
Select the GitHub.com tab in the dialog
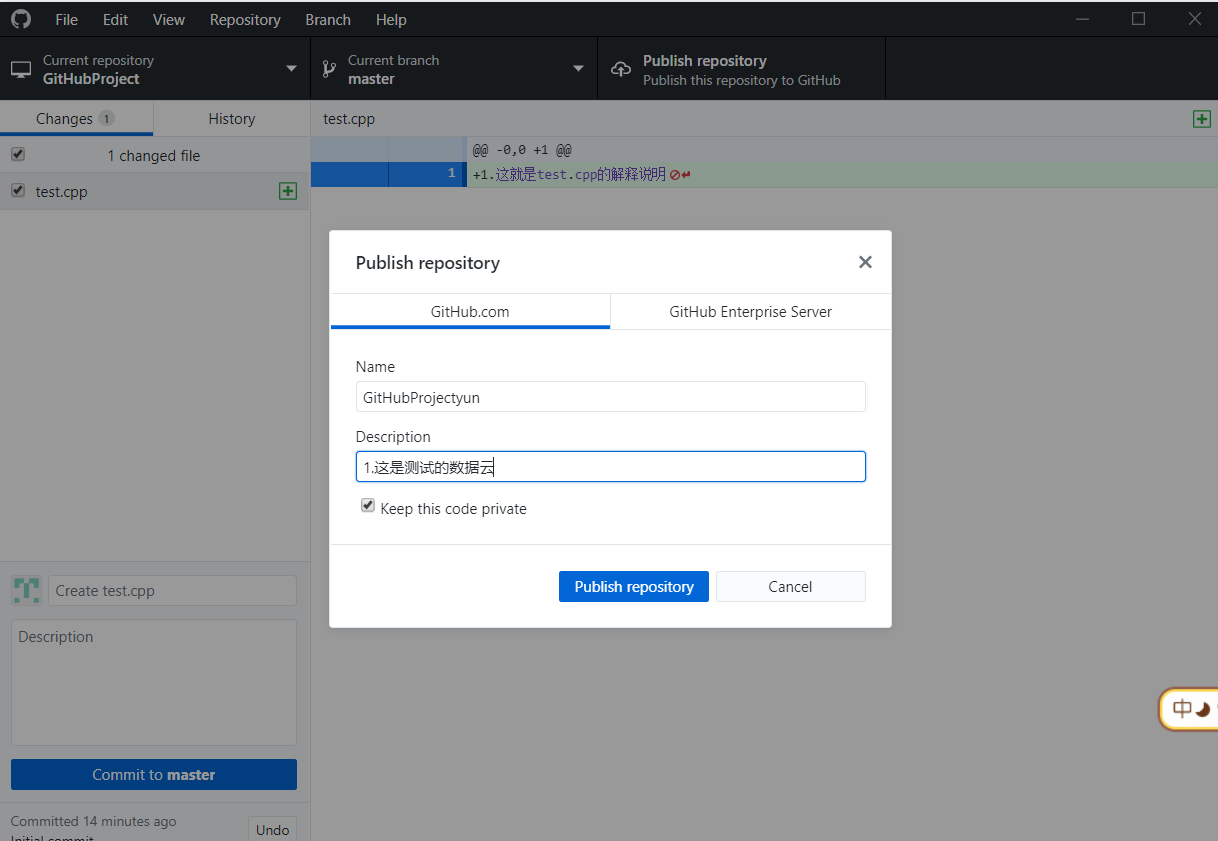point(470,311)
